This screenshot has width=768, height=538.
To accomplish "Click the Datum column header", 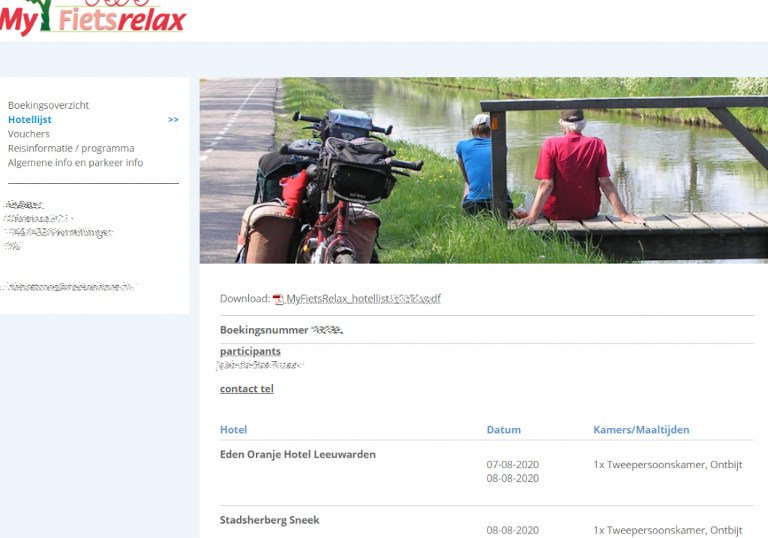I will pyautogui.click(x=504, y=430).
